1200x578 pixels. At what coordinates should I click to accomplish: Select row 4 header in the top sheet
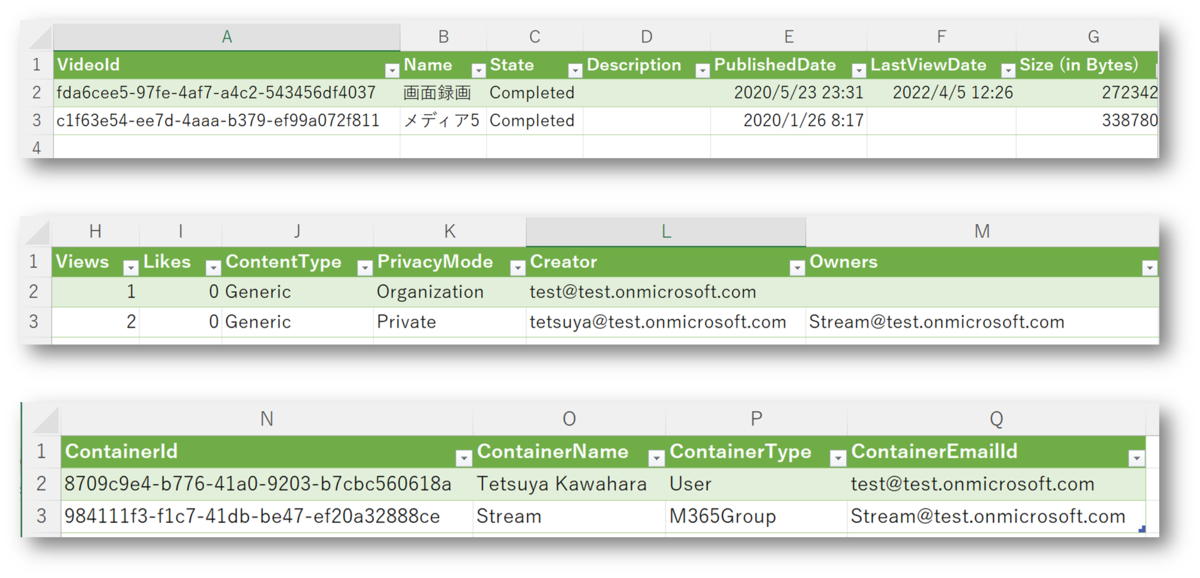(37, 147)
